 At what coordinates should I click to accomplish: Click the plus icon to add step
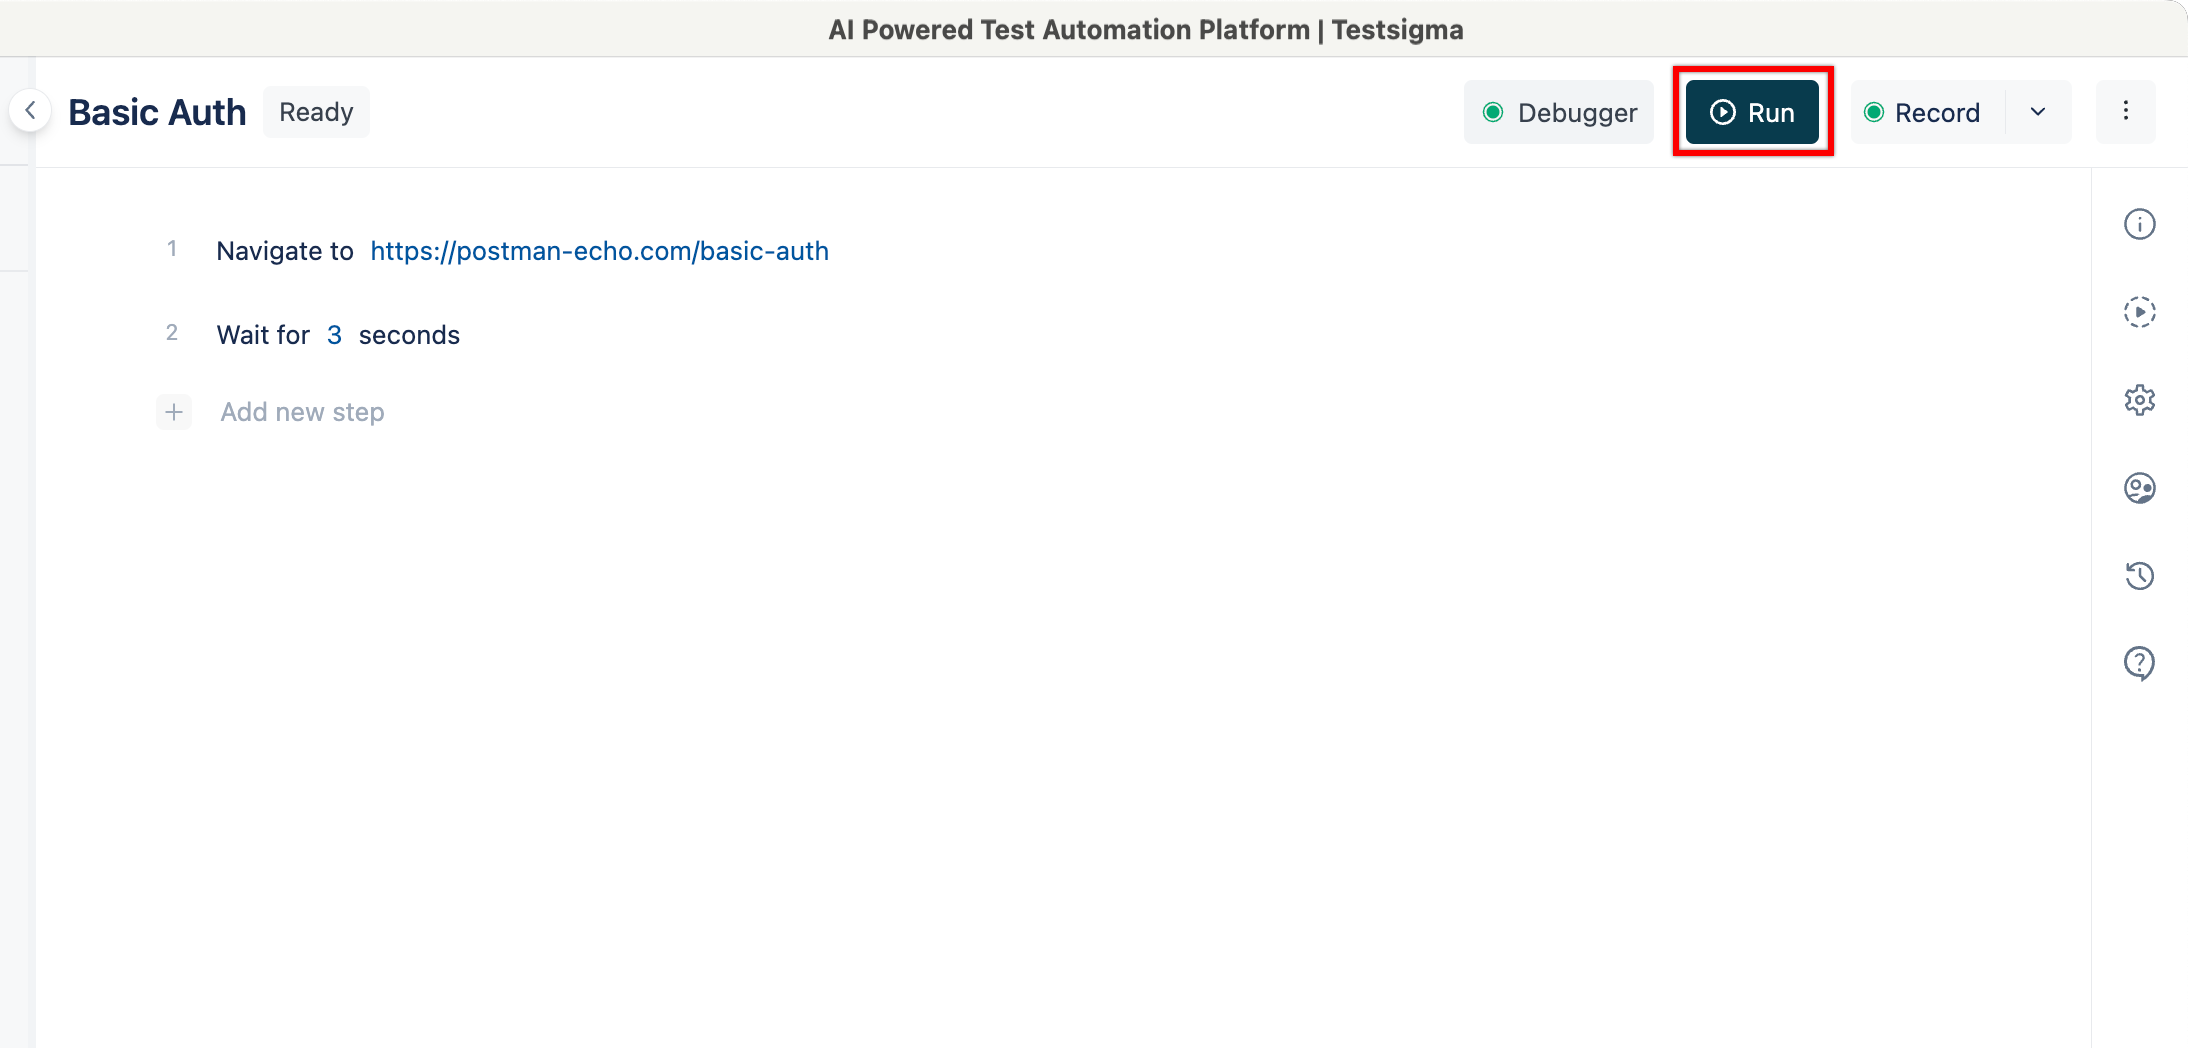click(x=174, y=412)
